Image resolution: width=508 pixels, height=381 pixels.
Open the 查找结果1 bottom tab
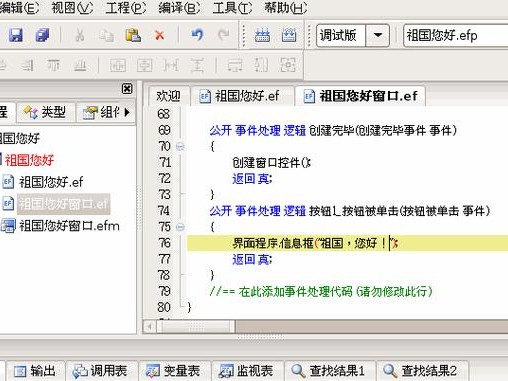click(x=329, y=371)
